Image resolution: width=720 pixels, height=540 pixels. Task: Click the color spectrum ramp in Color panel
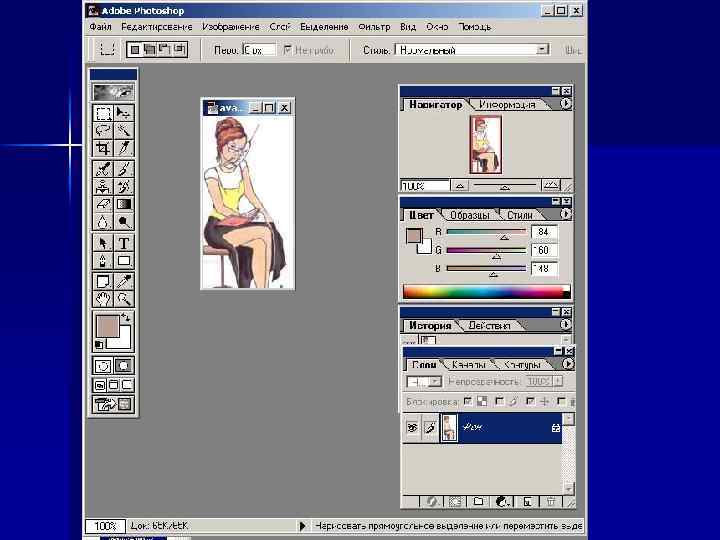tap(486, 292)
